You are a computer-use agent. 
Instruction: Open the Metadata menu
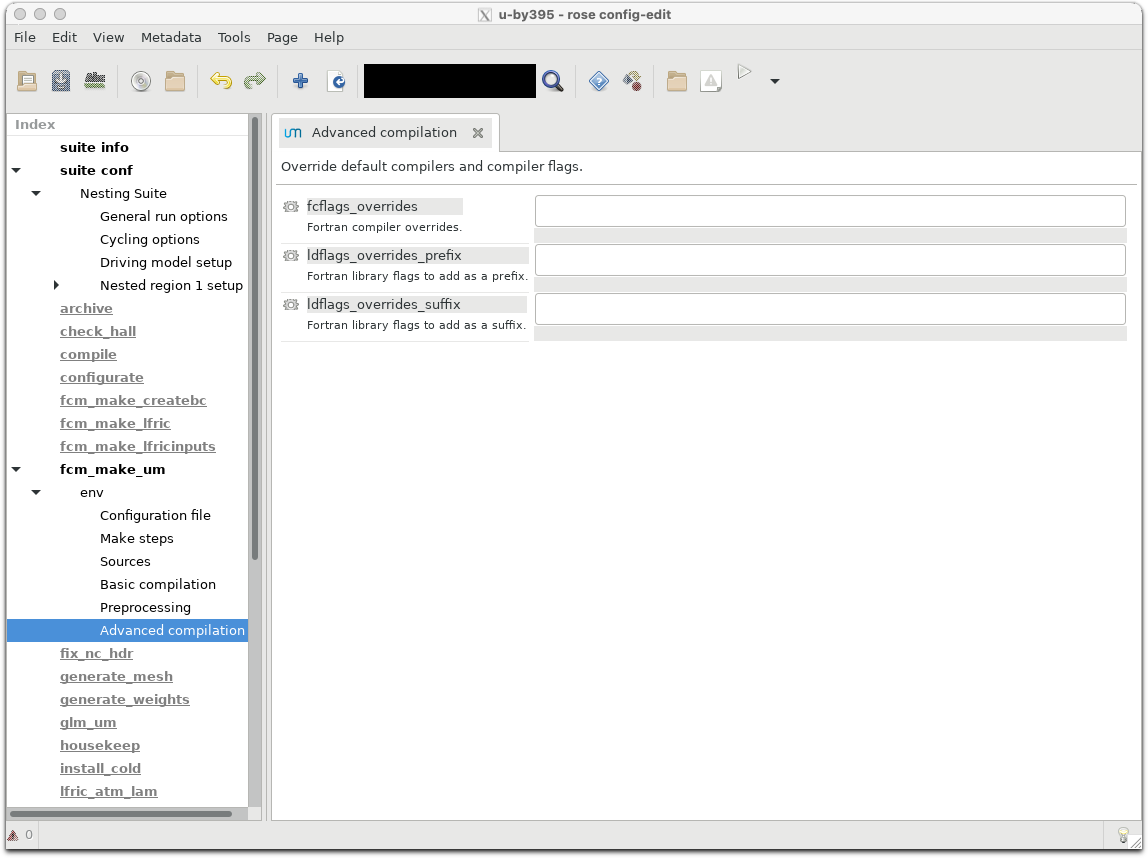(171, 37)
